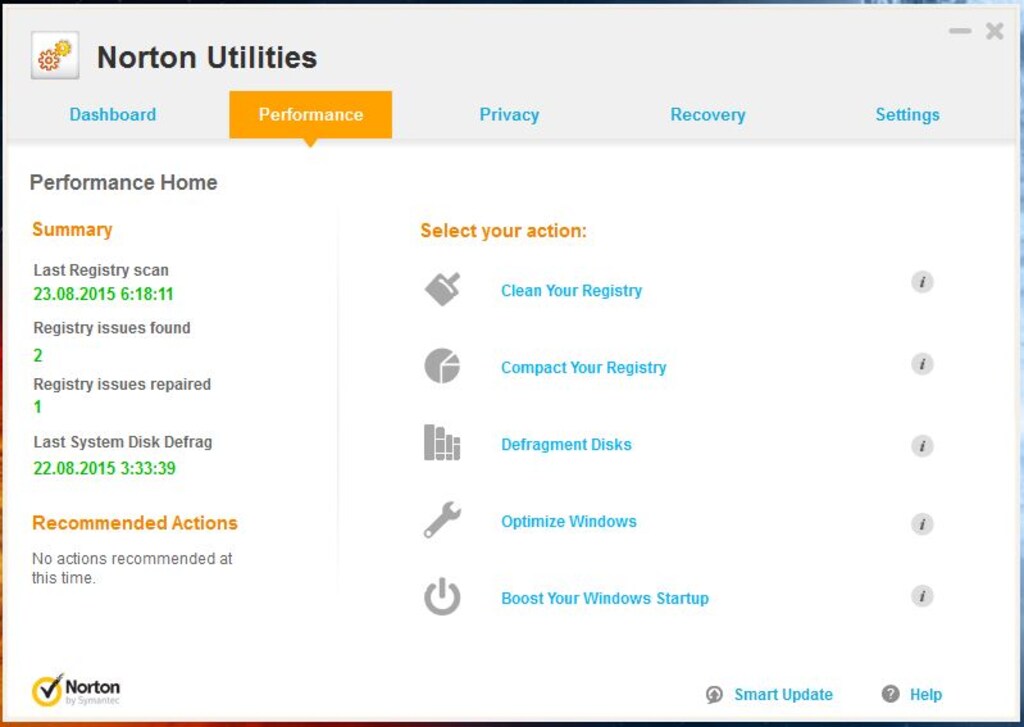Image resolution: width=1024 pixels, height=727 pixels.
Task: Click the Norton Utilities gear logo
Action: (55, 56)
